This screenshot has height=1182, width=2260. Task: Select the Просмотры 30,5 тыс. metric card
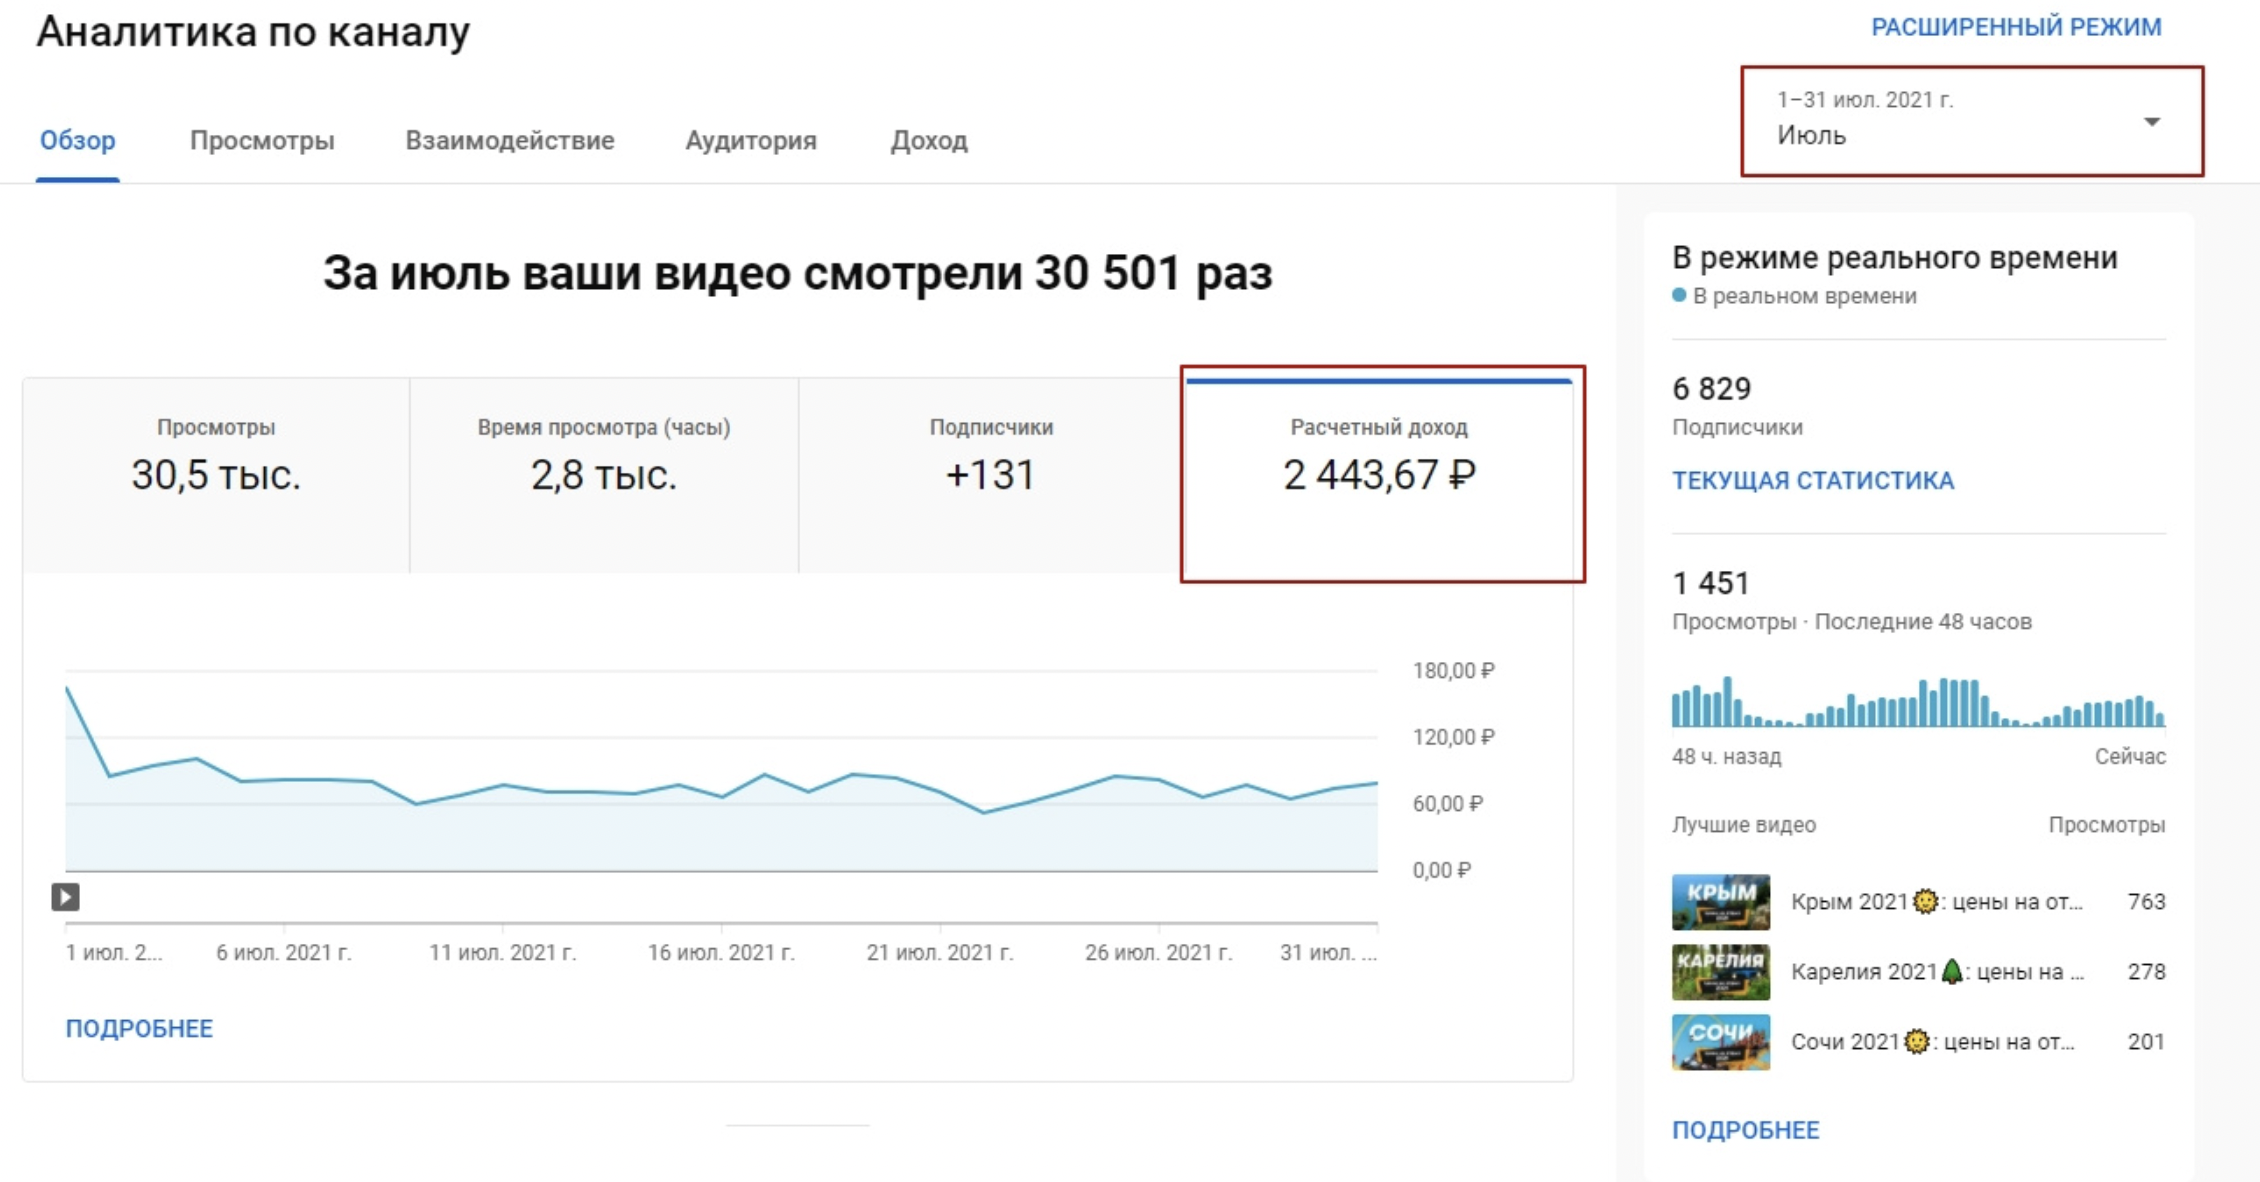(x=216, y=474)
